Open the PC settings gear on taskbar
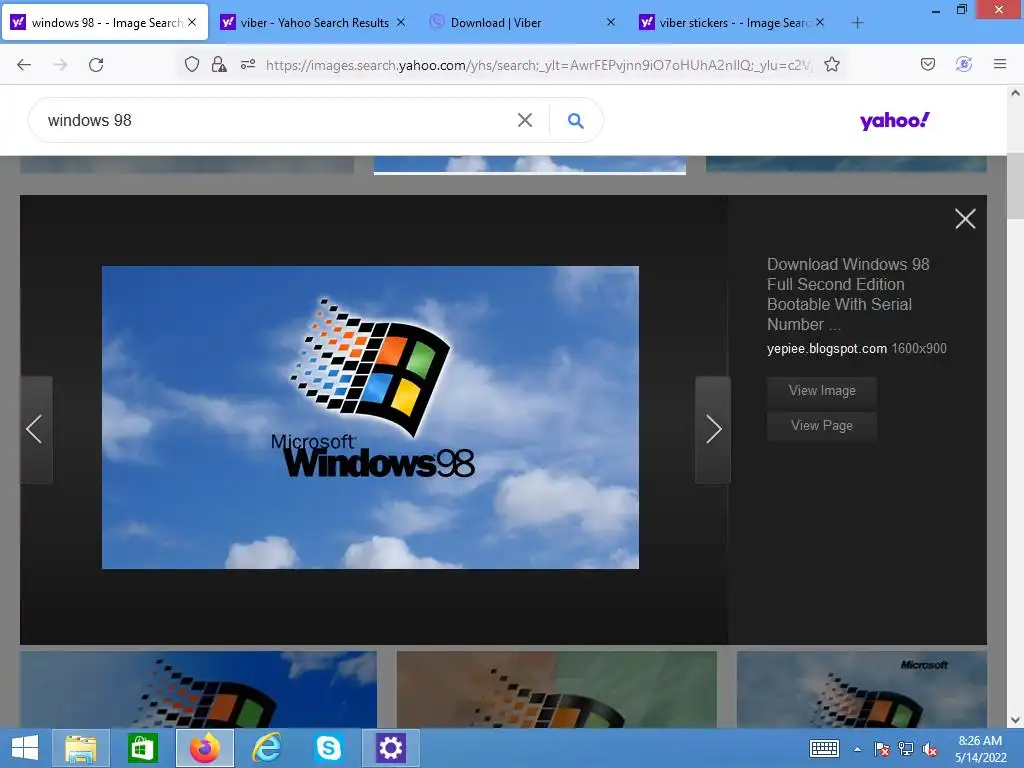Viewport: 1024px width, 768px height. tap(391, 748)
